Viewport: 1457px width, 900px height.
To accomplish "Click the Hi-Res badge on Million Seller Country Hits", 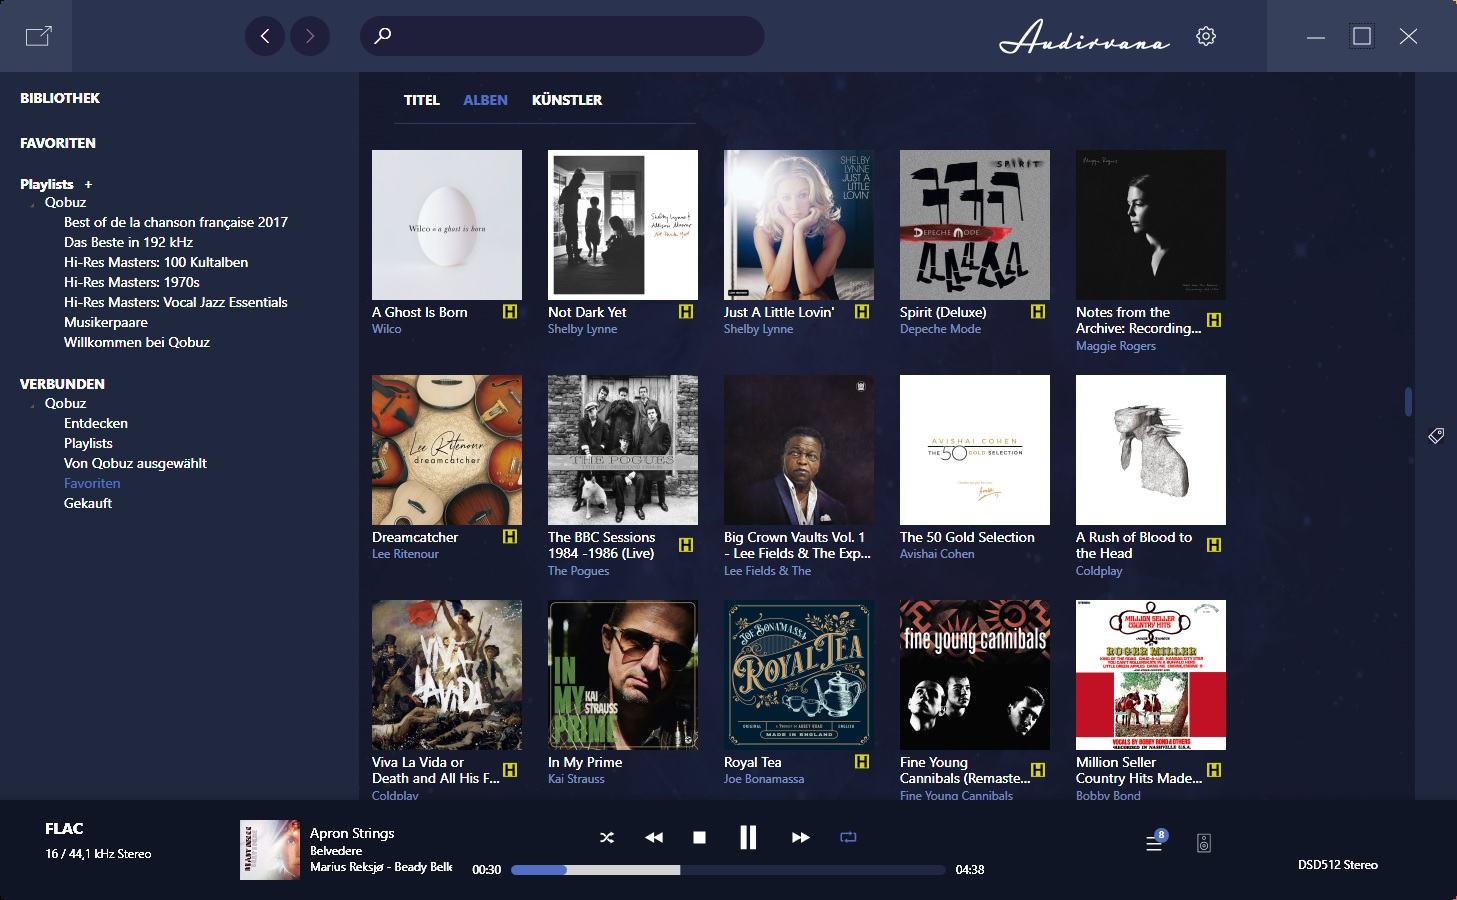I will 1214,770.
